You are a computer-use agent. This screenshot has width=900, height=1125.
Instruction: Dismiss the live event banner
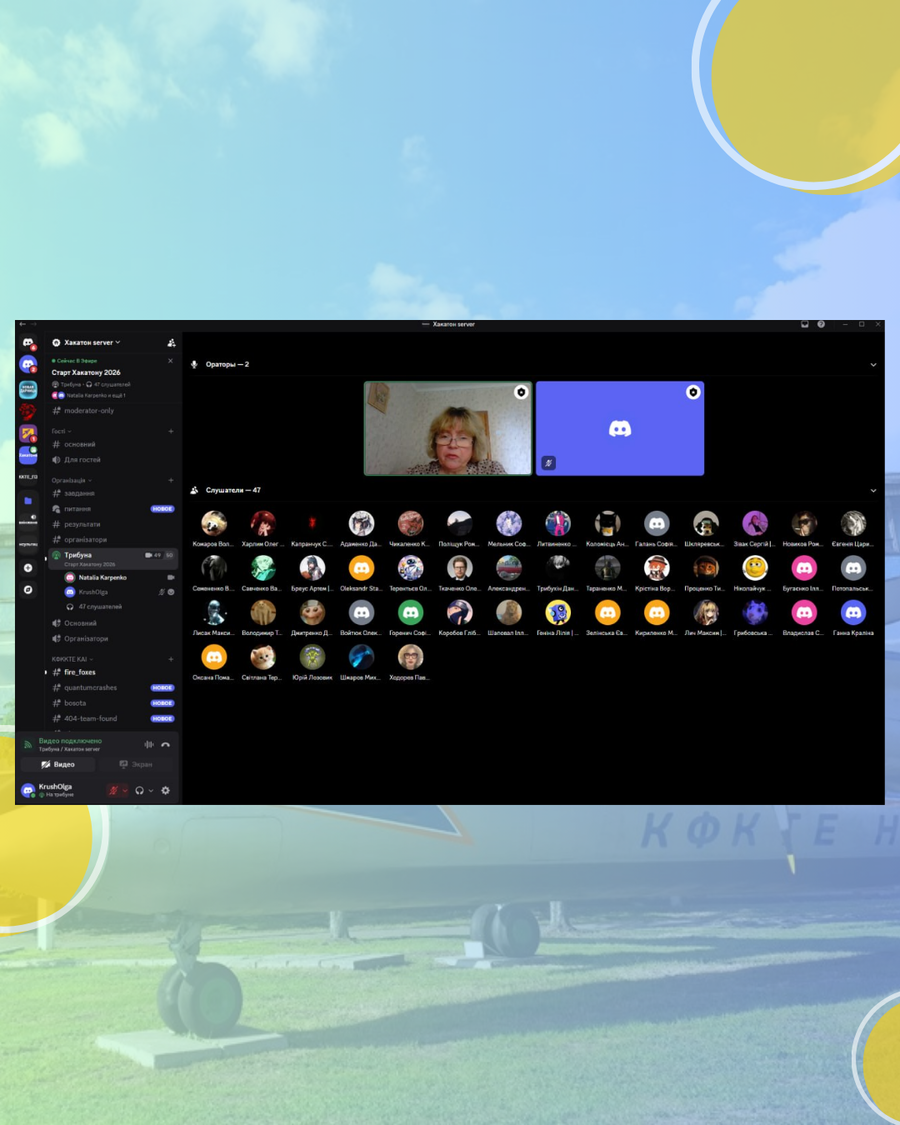coord(170,361)
